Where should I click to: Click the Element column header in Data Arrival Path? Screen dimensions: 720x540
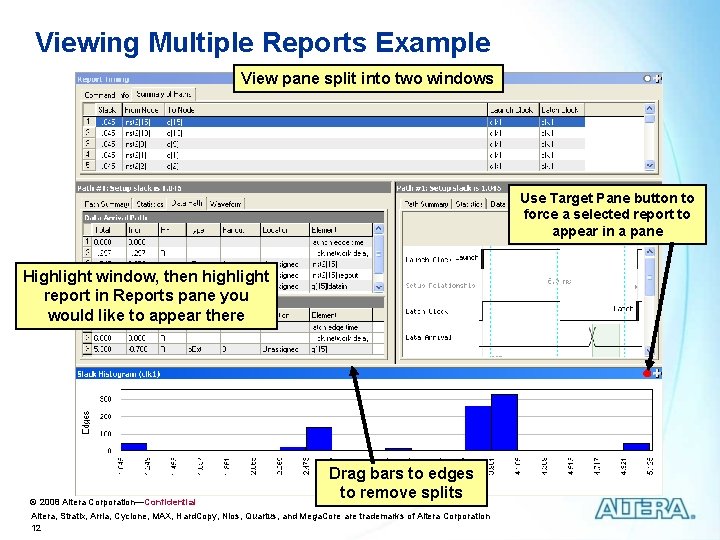click(341, 230)
